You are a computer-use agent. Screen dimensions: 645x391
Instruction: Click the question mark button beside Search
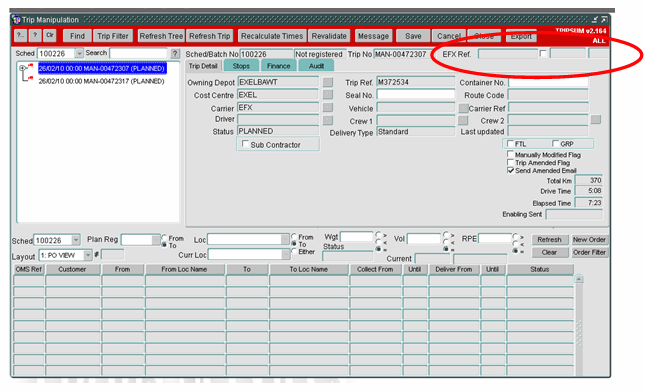[x=175, y=53]
